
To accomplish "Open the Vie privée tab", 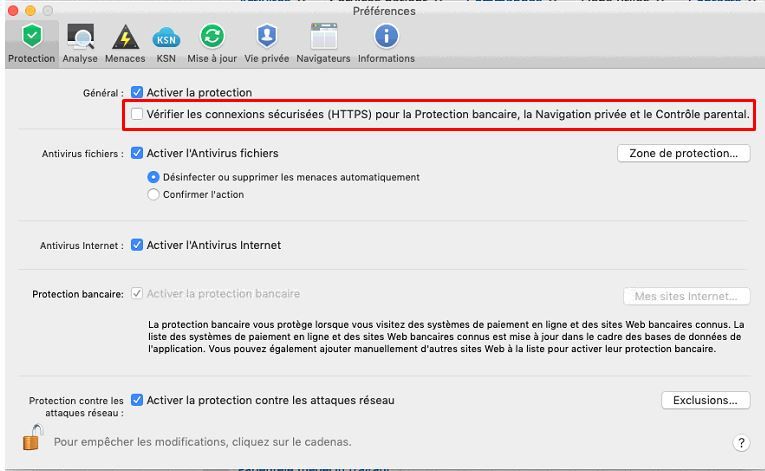I will 266,44.
